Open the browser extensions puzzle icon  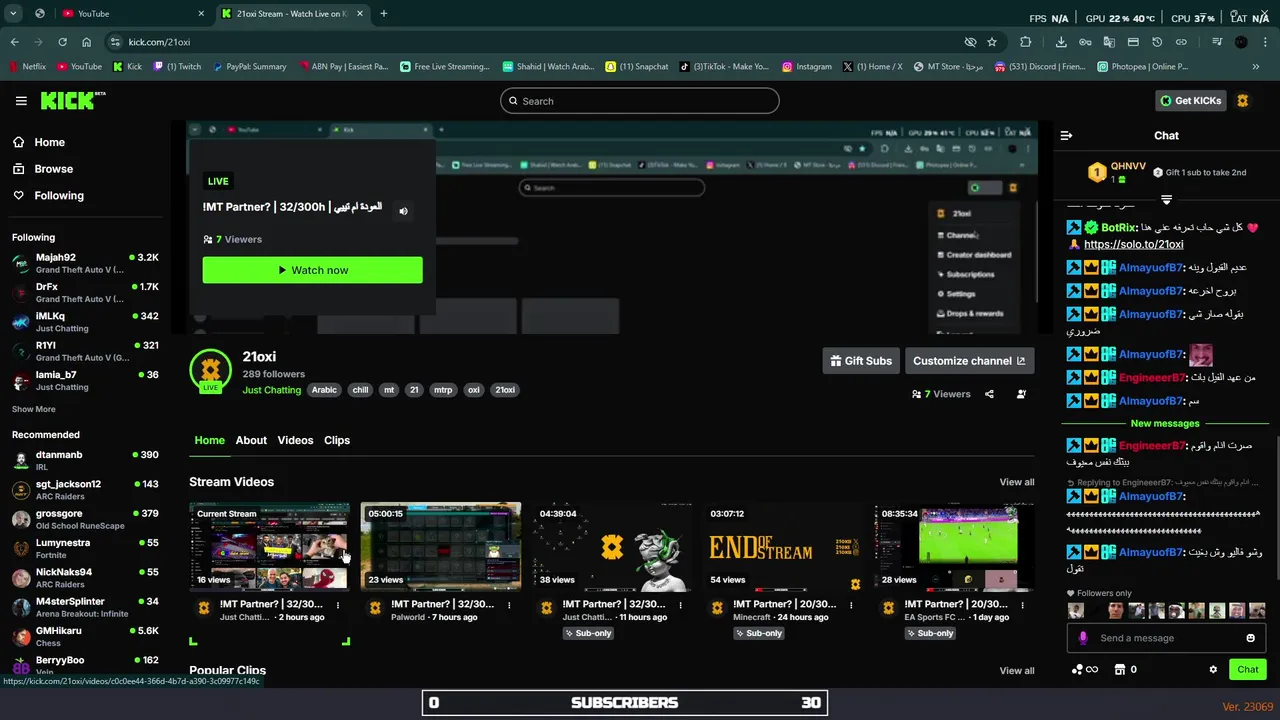(1026, 42)
